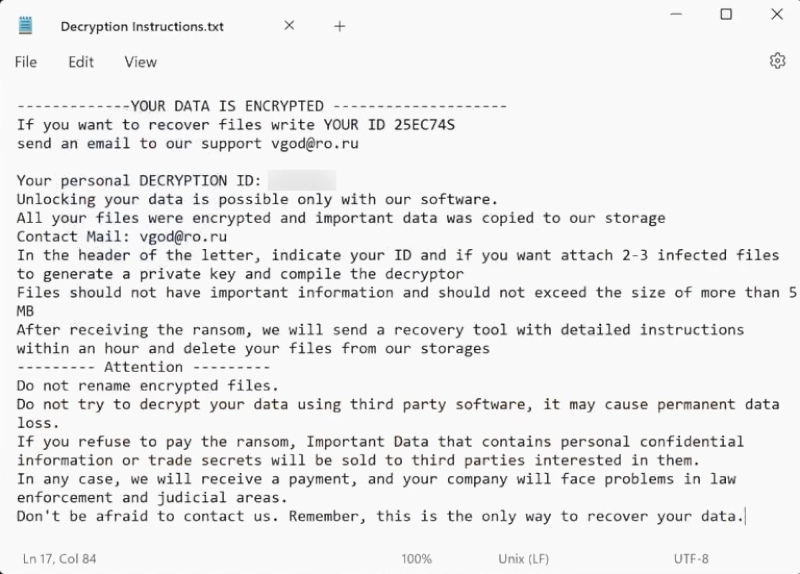This screenshot has width=800, height=574.
Task: Close the Decryption Instructions.txt tab
Action: coord(289,26)
